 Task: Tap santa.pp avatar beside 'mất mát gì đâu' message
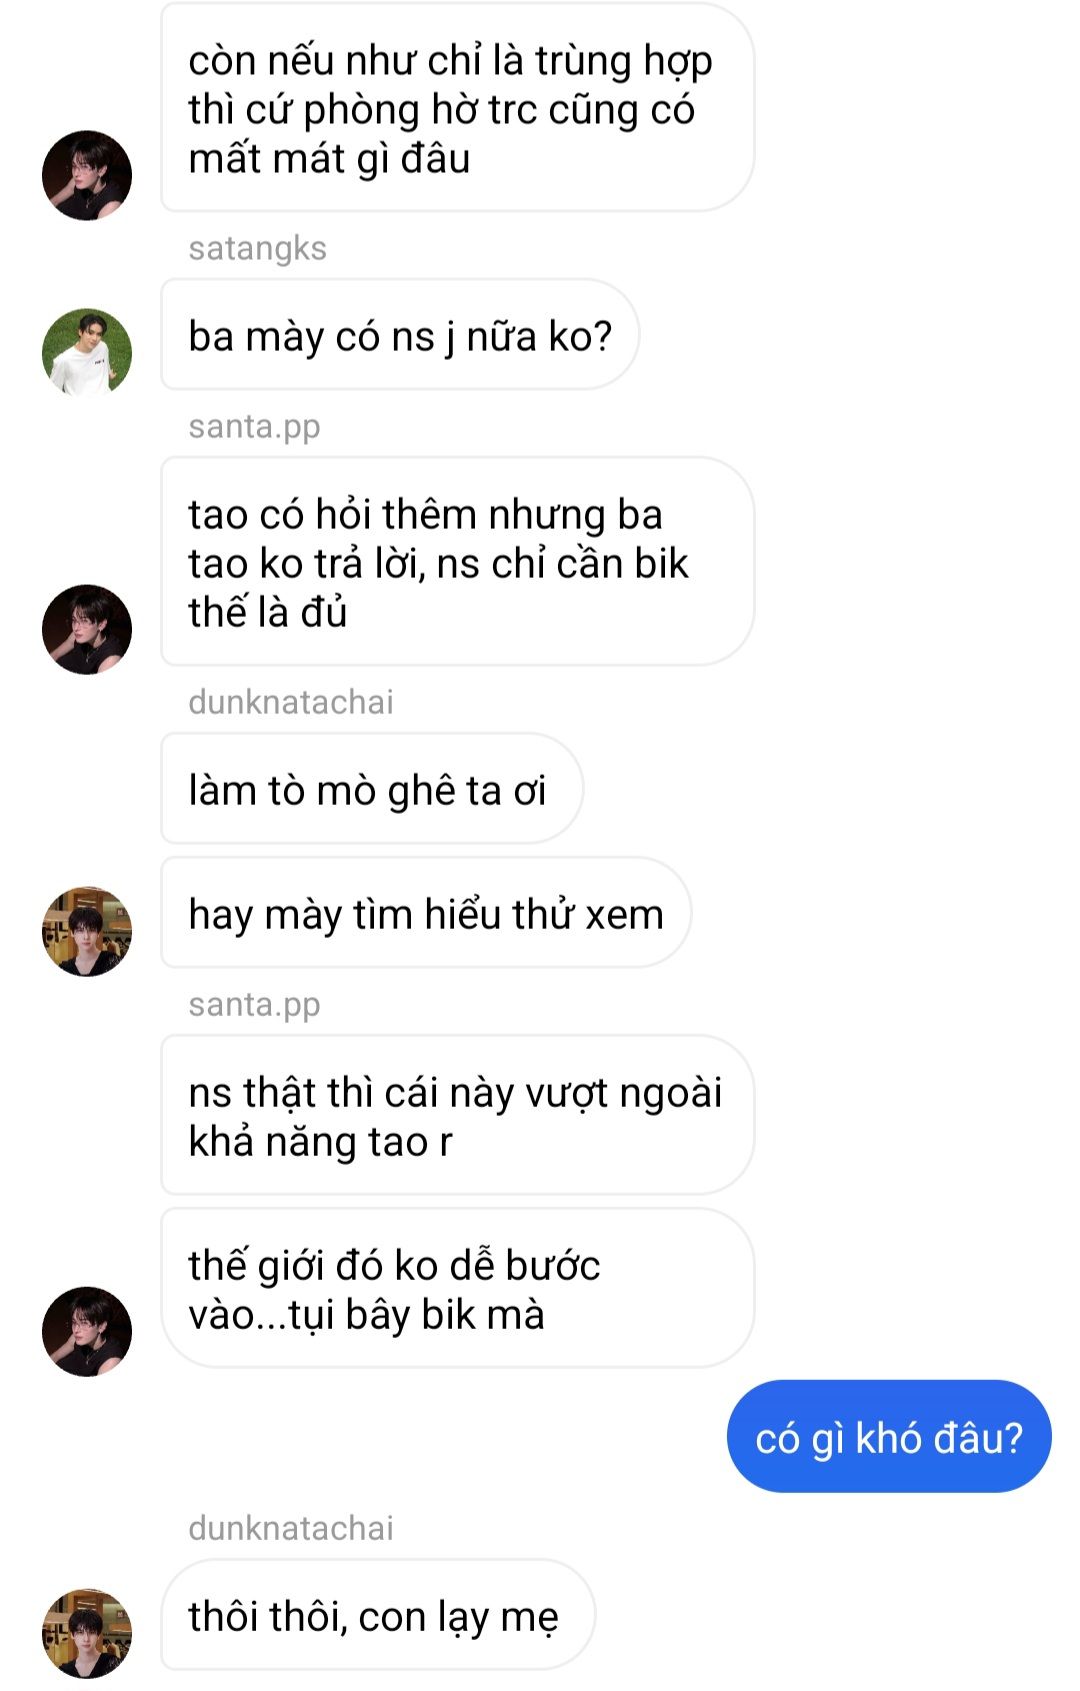pos(87,175)
